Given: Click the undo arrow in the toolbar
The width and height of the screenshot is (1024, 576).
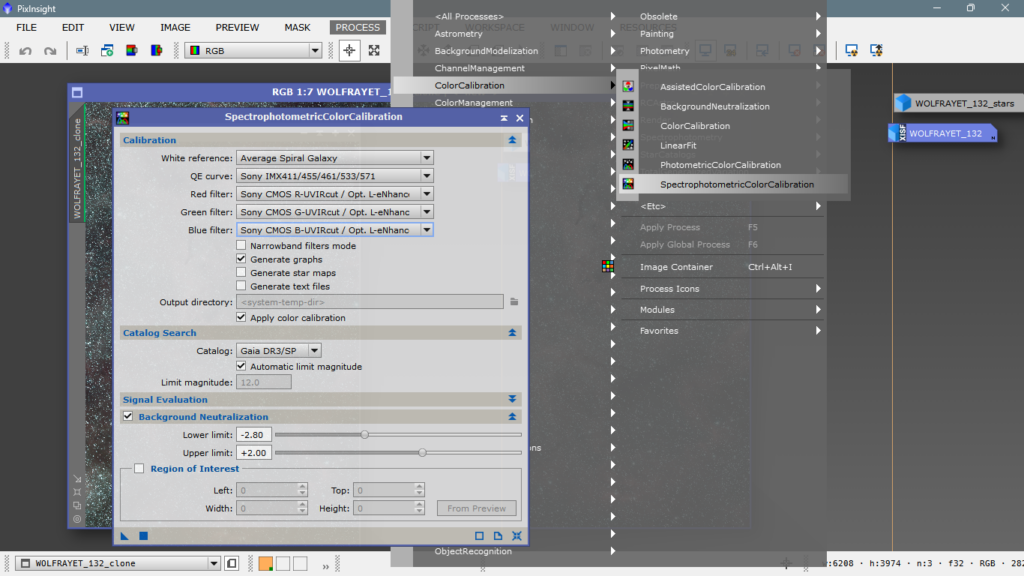Looking at the screenshot, I should coord(25,51).
